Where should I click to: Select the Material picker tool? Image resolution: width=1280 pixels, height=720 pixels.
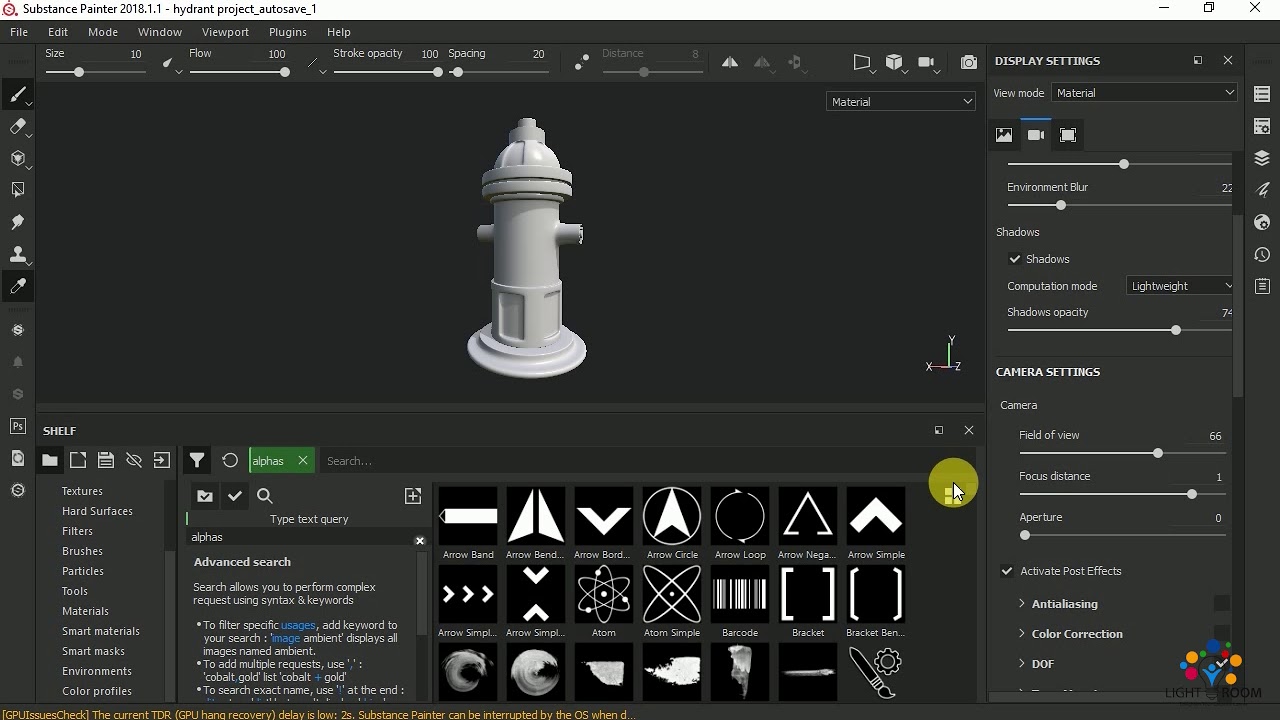click(17, 286)
